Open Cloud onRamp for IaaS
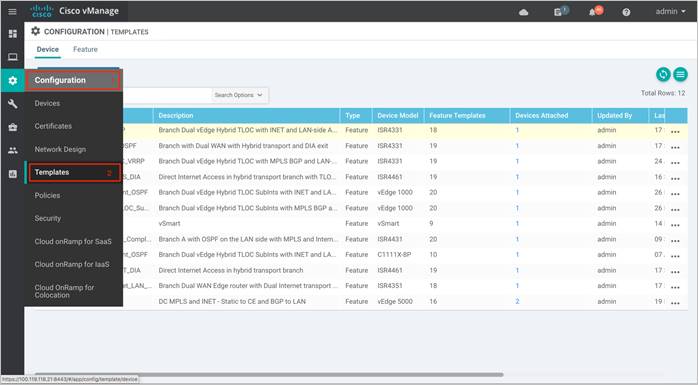 tap(73, 264)
